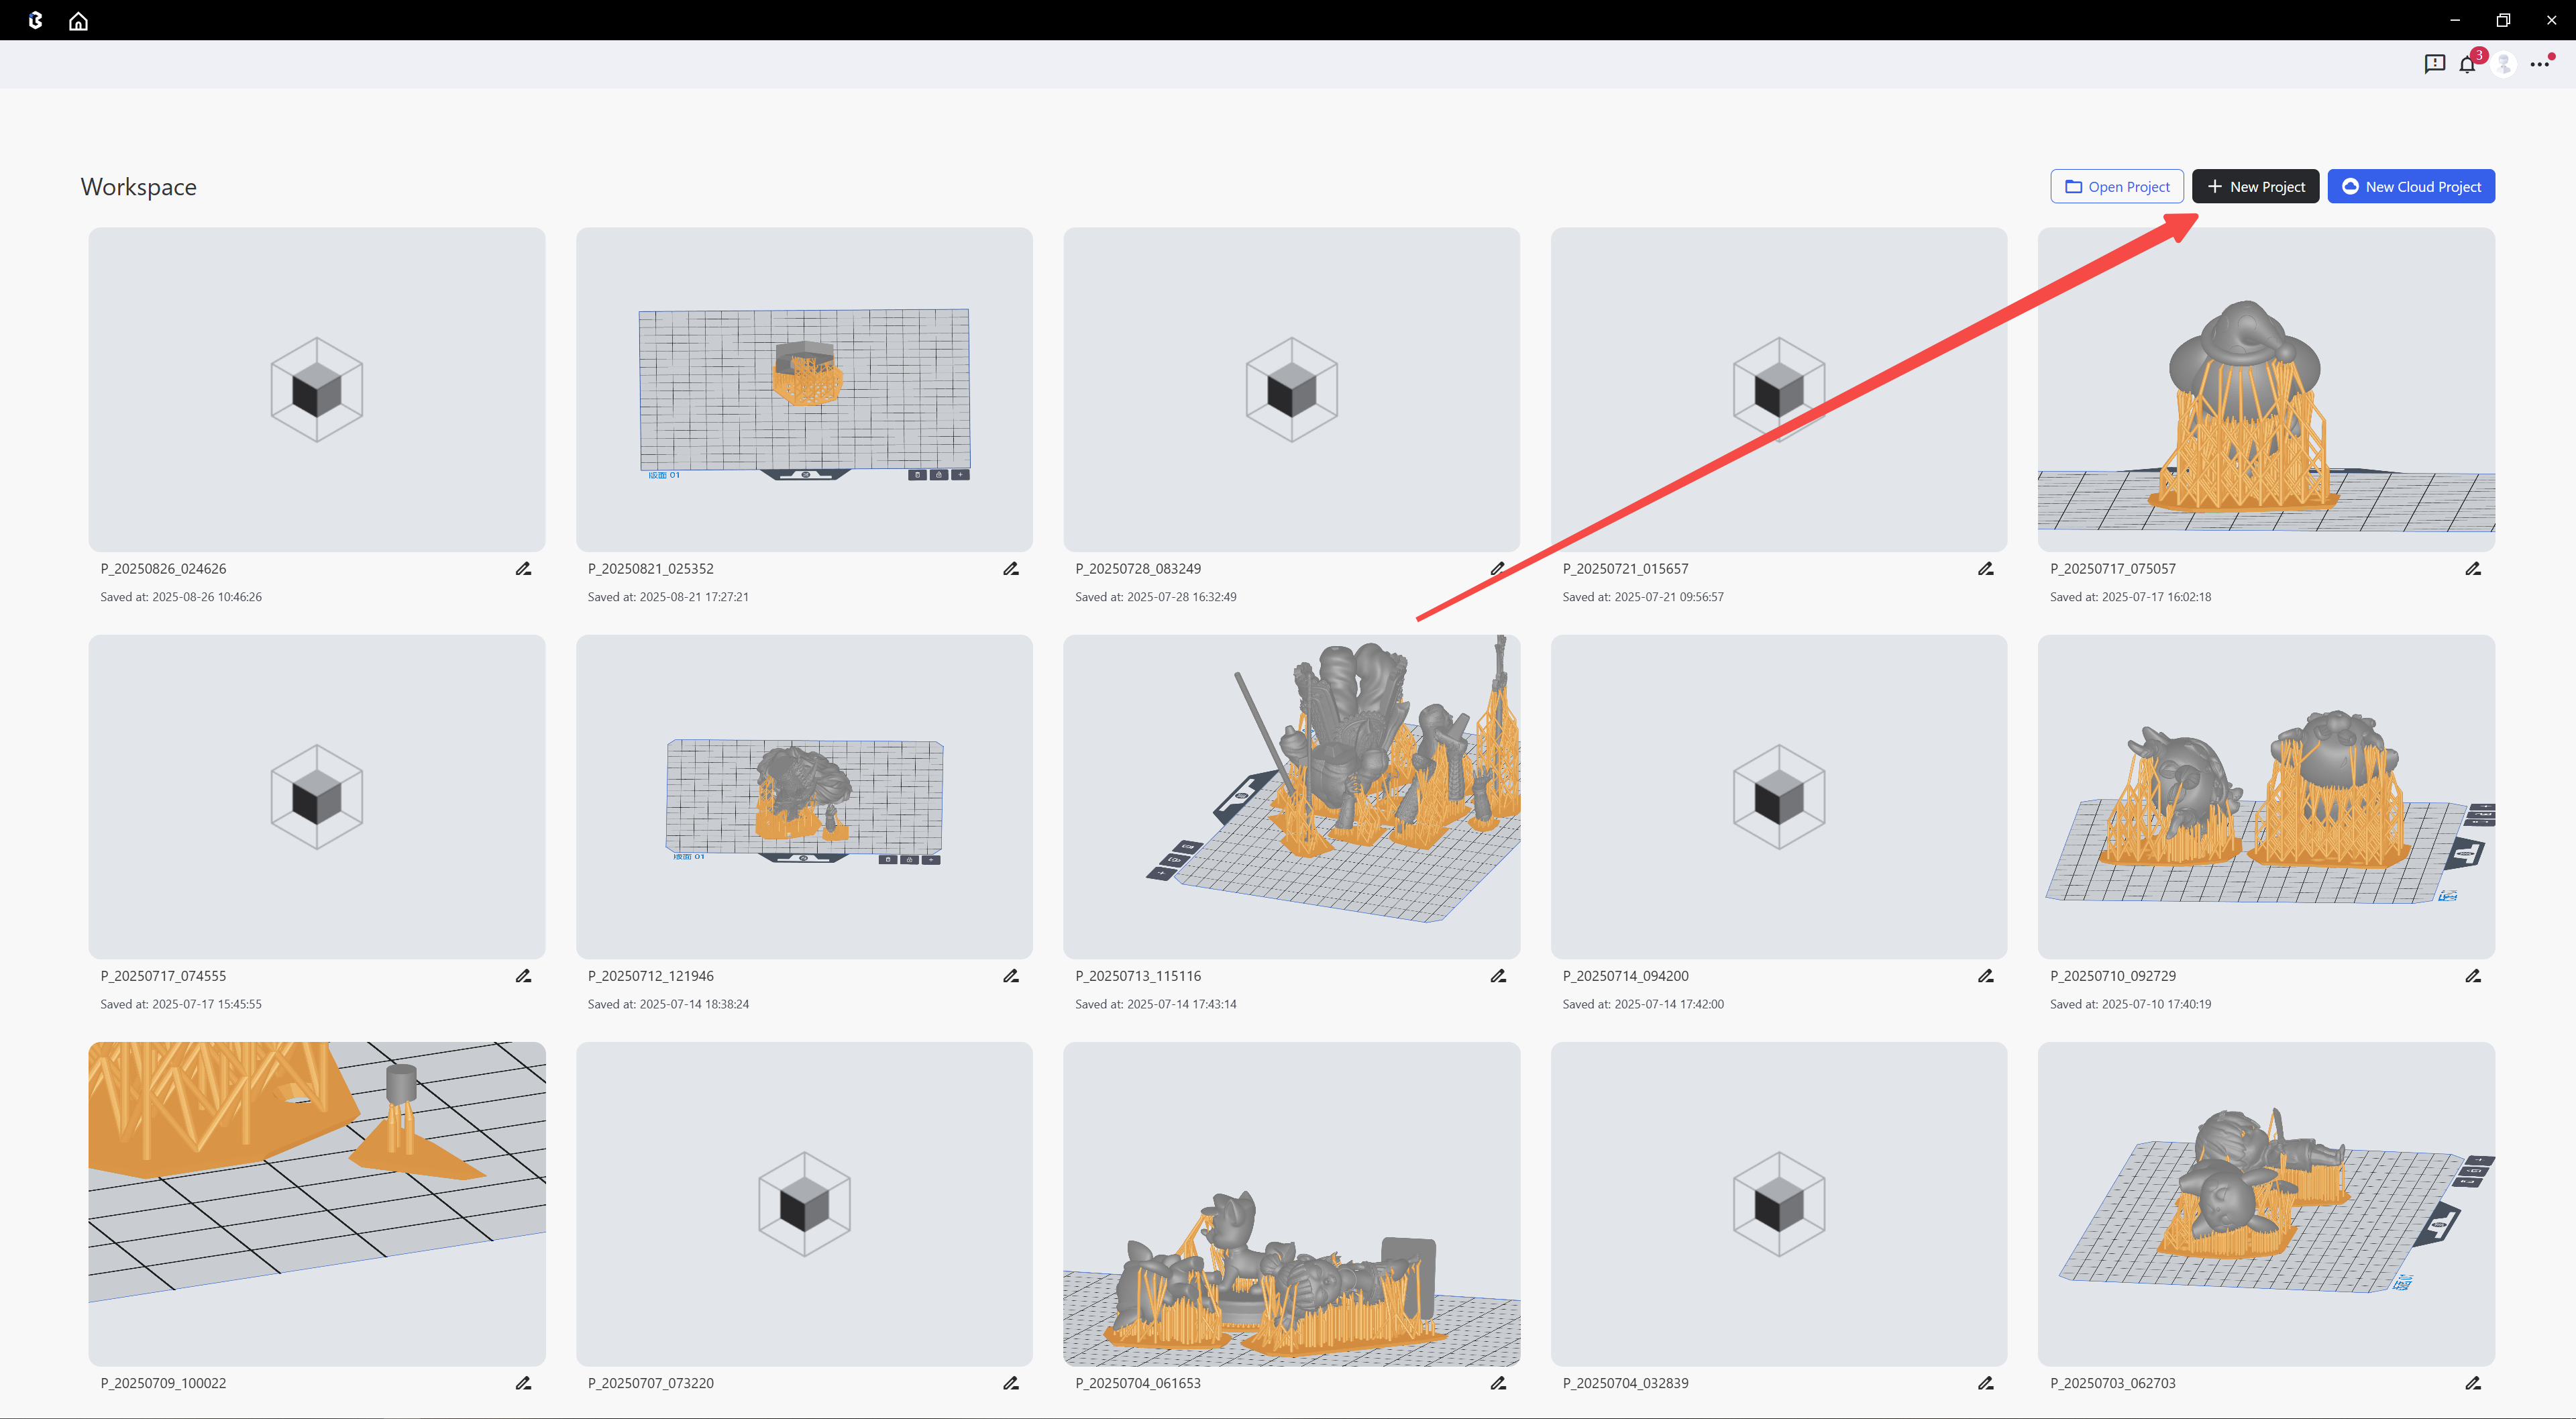This screenshot has width=2576, height=1419.
Task: Click the user avatar icon
Action: [2504, 64]
